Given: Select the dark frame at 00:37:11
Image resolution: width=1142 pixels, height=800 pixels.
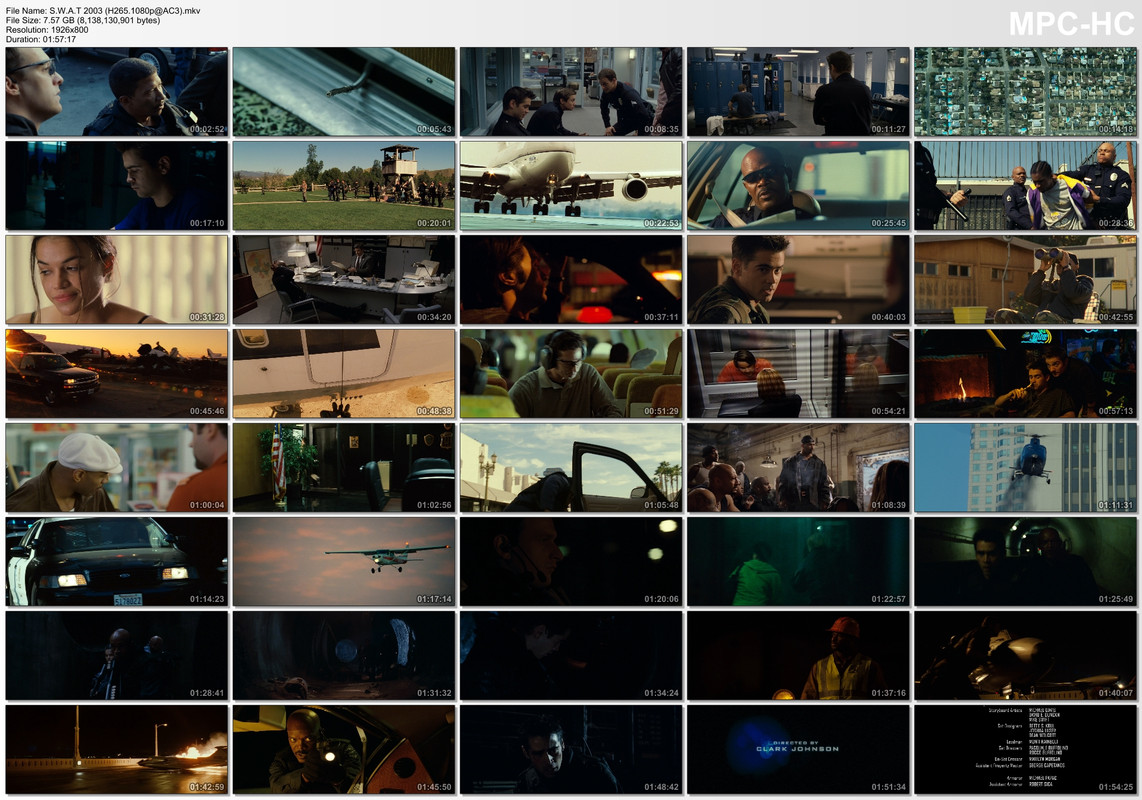Looking at the screenshot, I should [x=571, y=280].
